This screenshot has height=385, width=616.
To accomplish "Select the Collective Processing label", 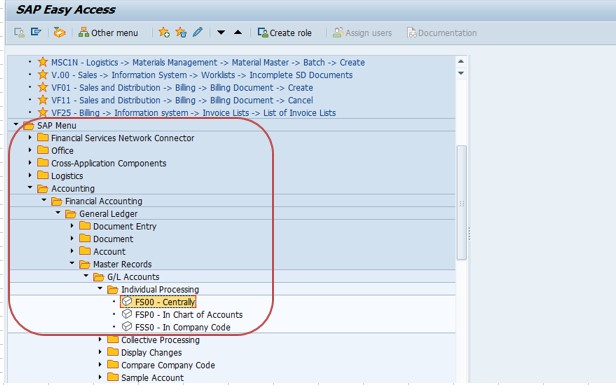I will (x=160, y=340).
